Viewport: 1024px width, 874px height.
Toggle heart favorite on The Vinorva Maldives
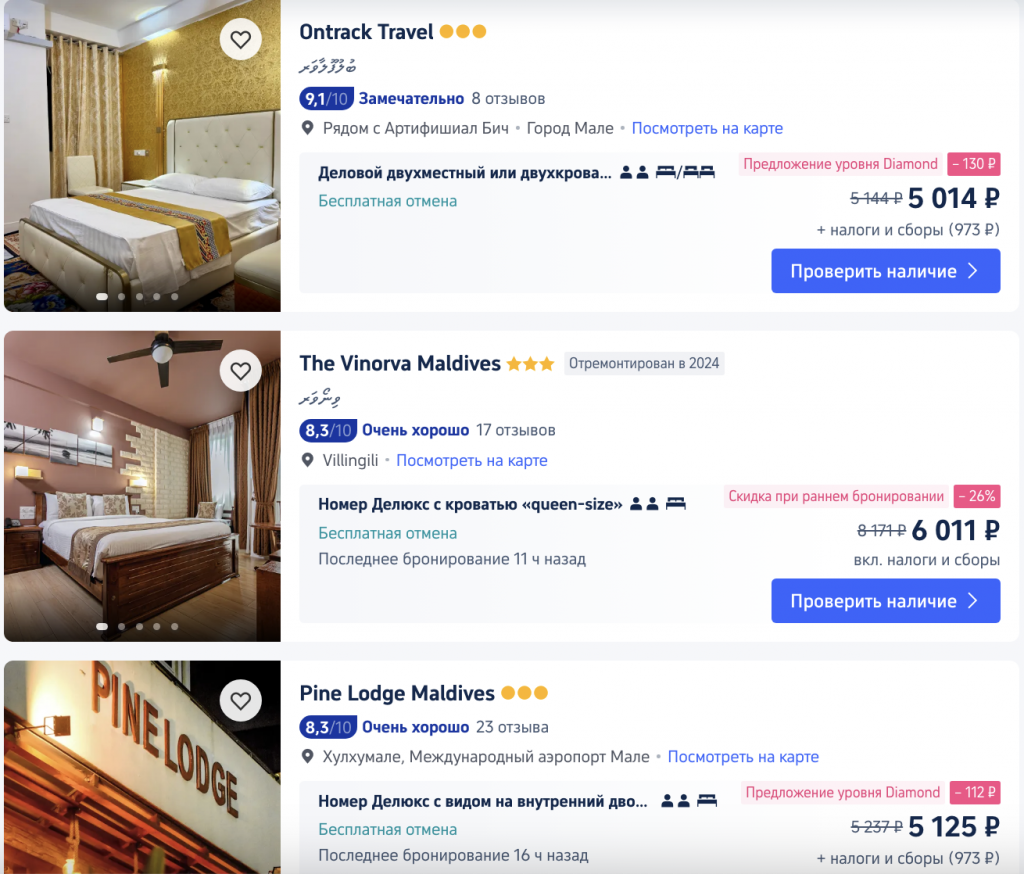pos(240,371)
